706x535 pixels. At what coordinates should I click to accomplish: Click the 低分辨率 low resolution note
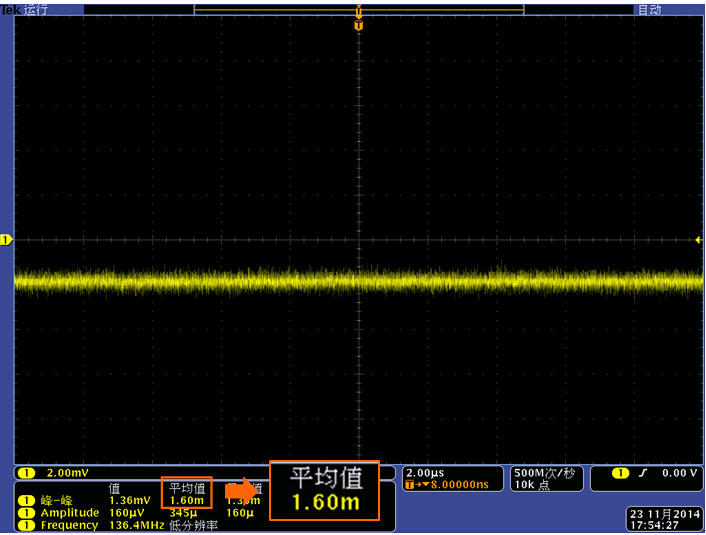coord(194,526)
